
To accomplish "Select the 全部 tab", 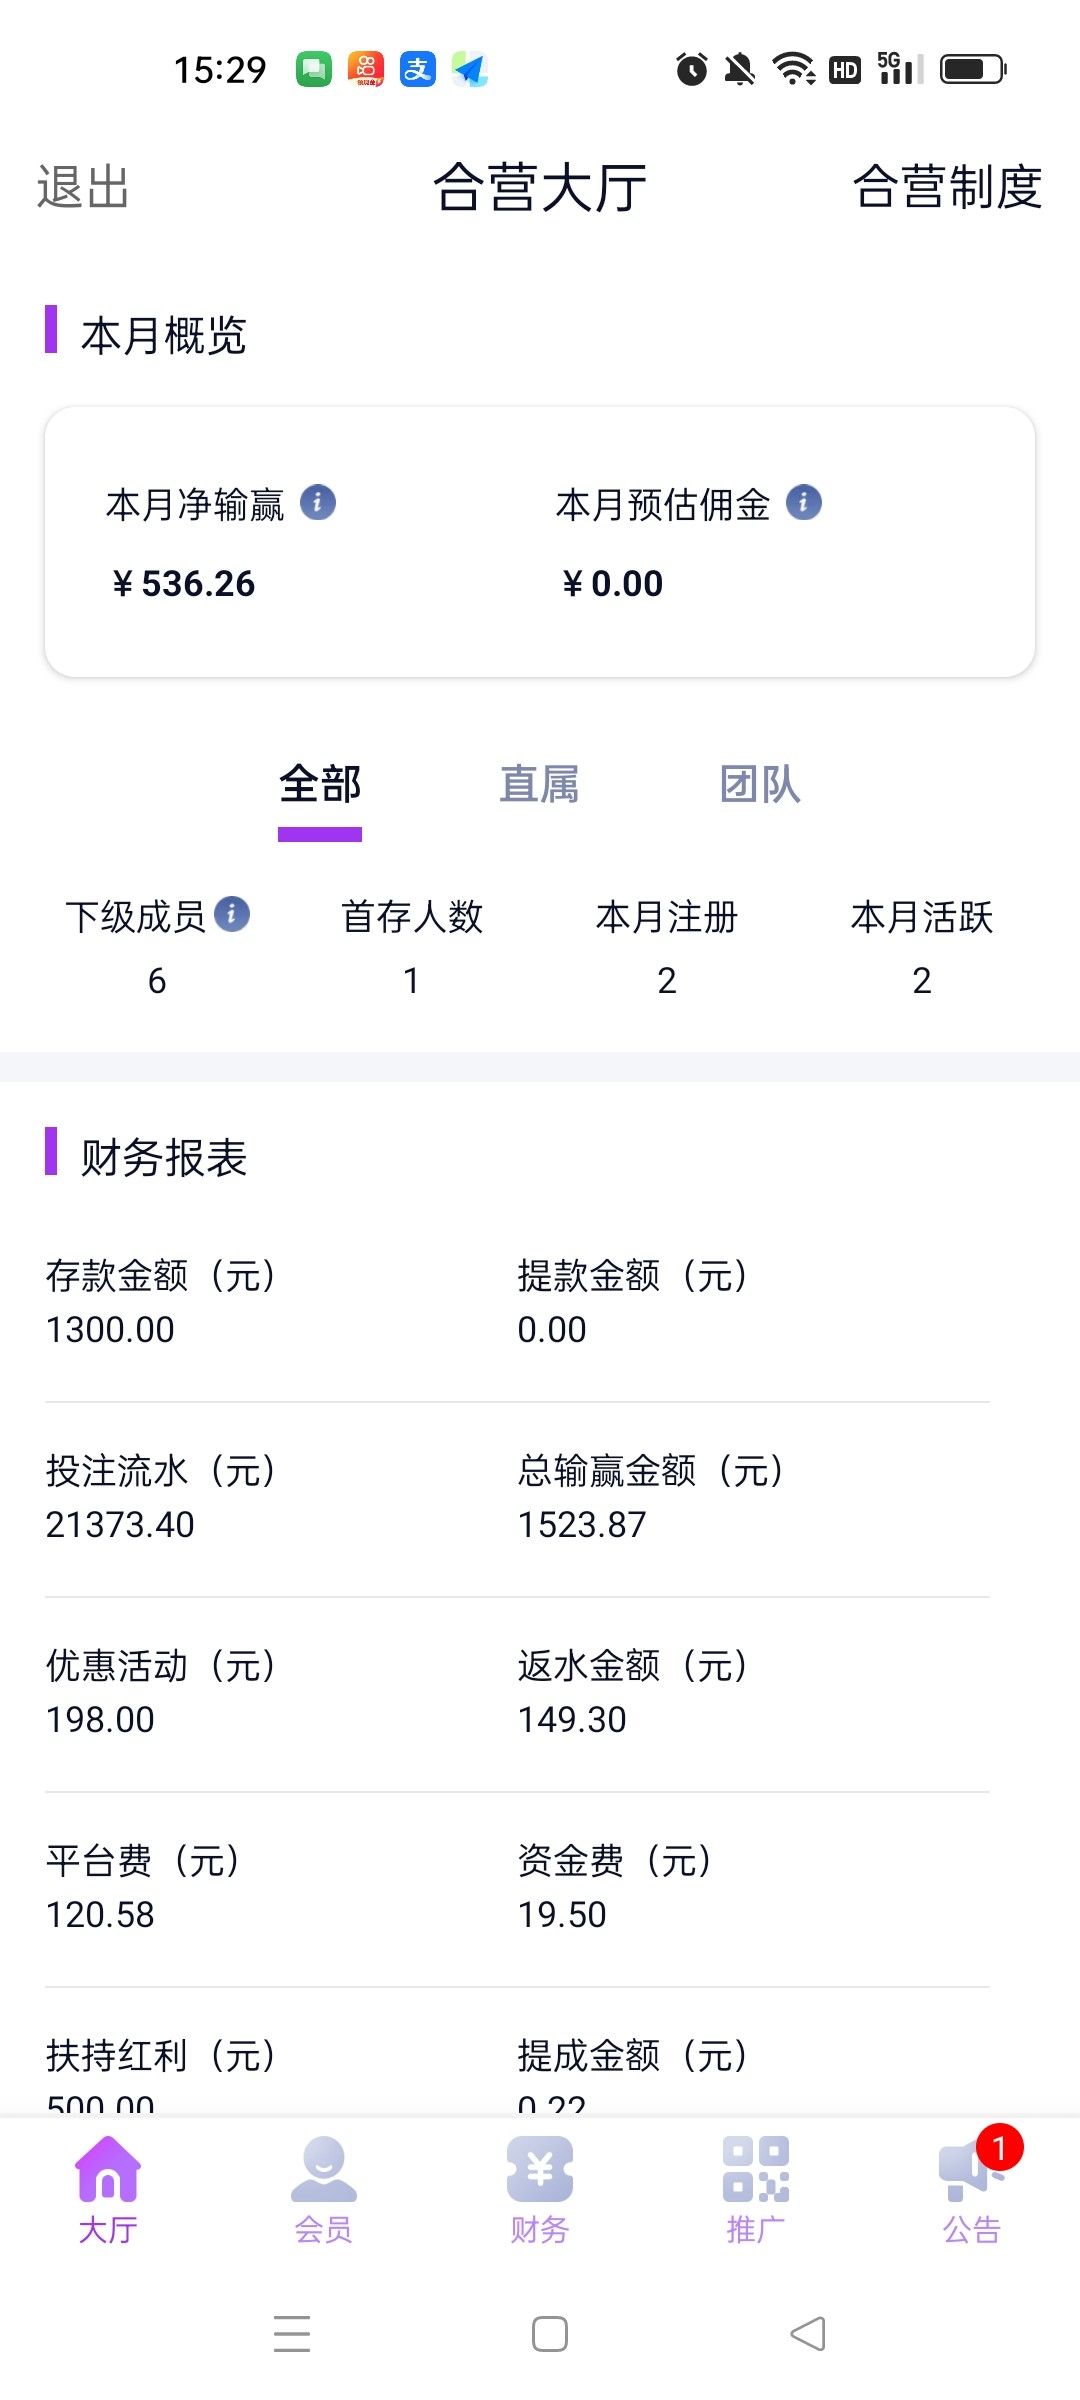I will pyautogui.click(x=320, y=785).
